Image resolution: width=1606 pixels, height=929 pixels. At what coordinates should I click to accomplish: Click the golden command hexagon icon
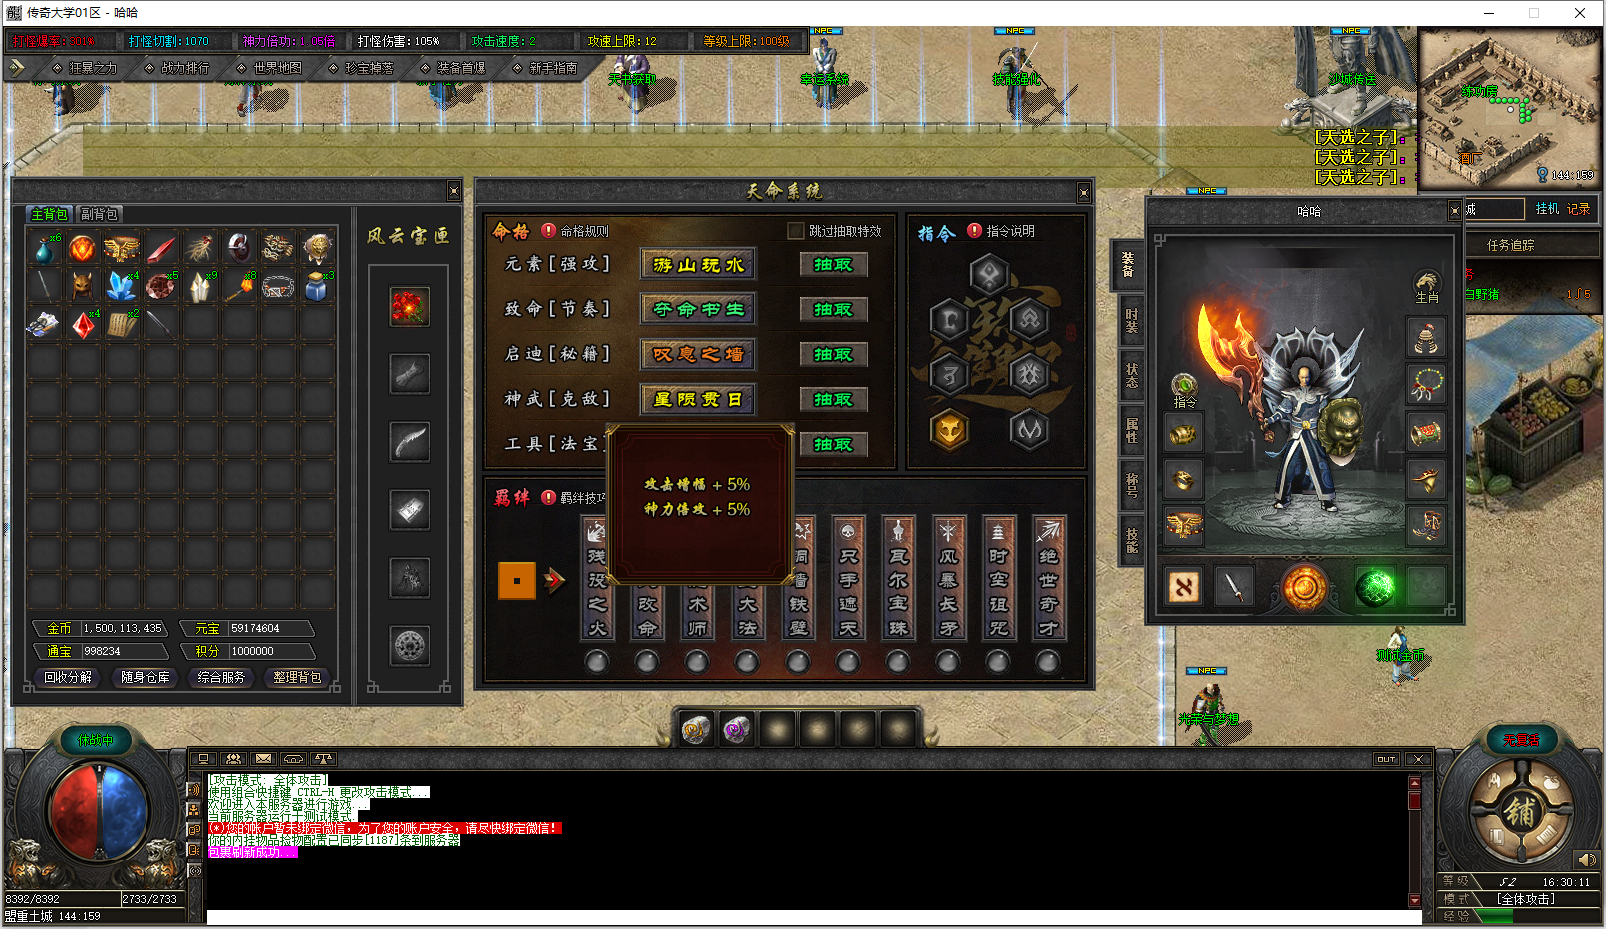coord(949,431)
